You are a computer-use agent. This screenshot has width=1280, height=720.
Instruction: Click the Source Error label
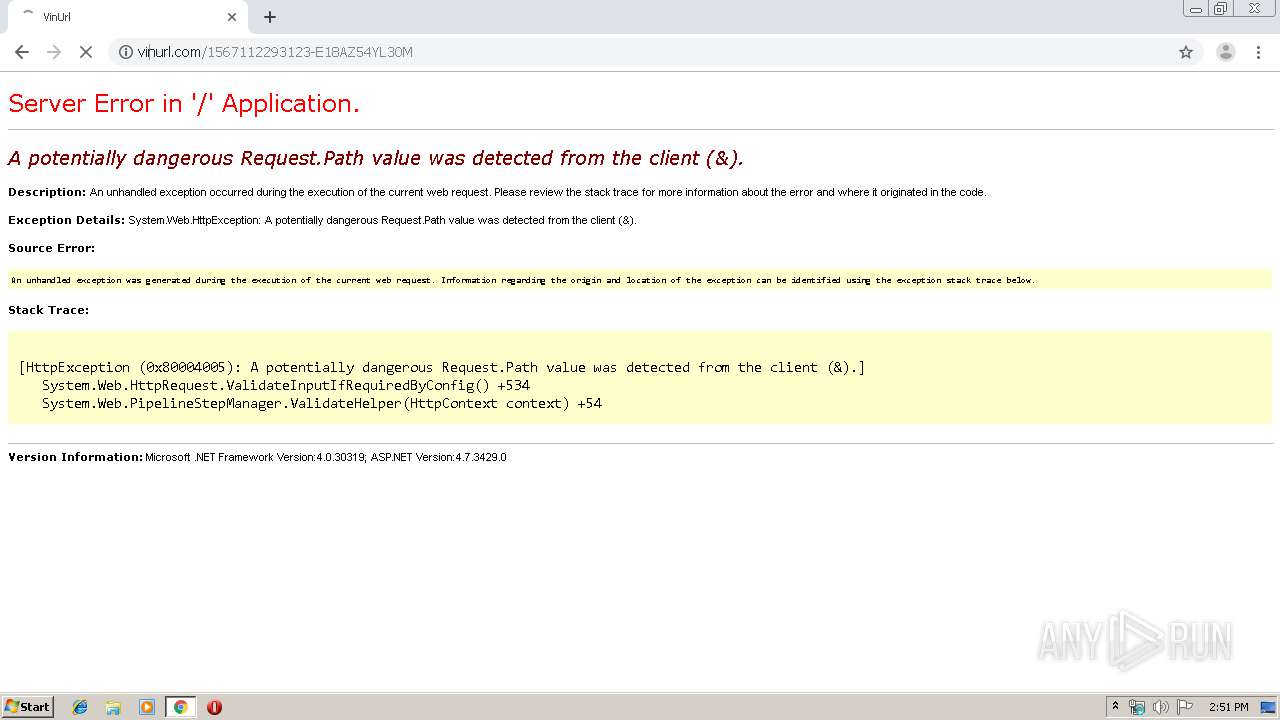52,248
